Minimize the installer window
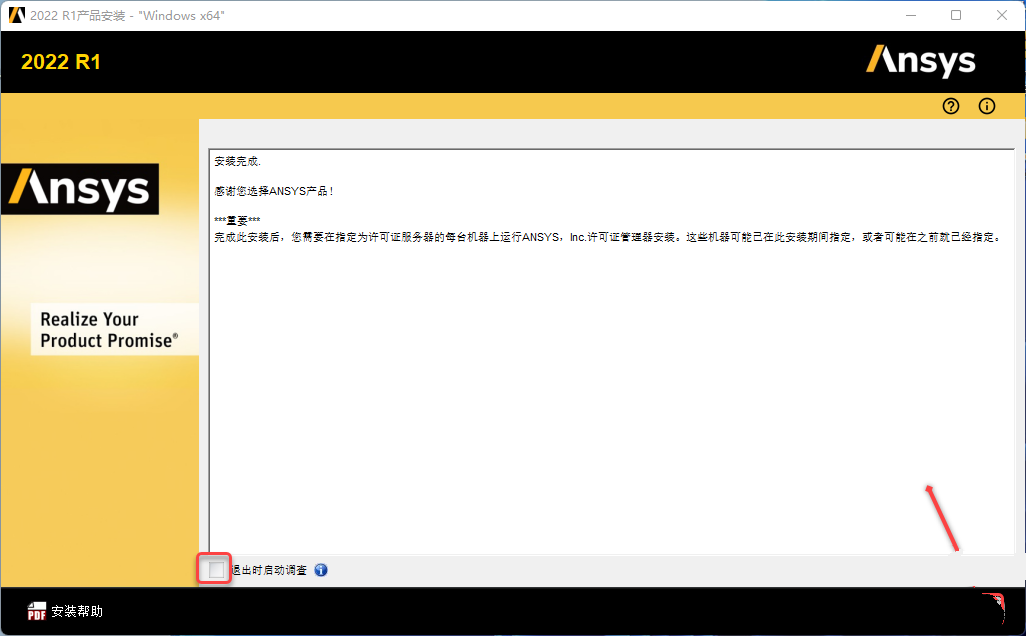This screenshot has height=636, width=1026. pos(911,15)
